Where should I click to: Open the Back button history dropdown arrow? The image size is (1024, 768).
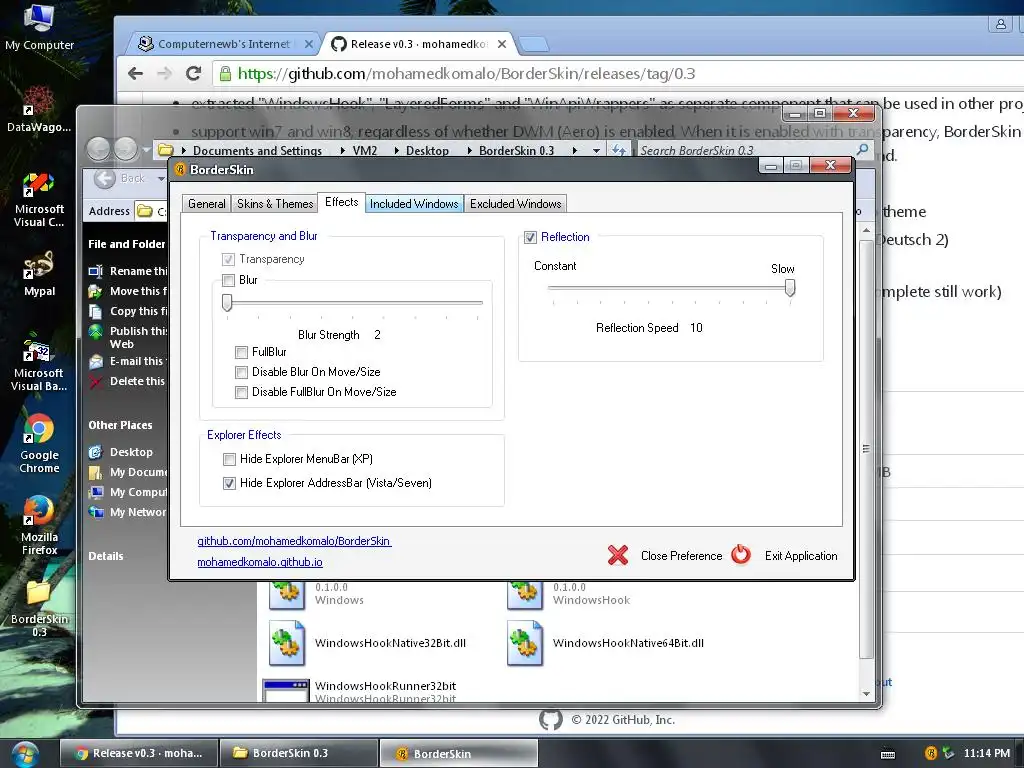[161, 178]
